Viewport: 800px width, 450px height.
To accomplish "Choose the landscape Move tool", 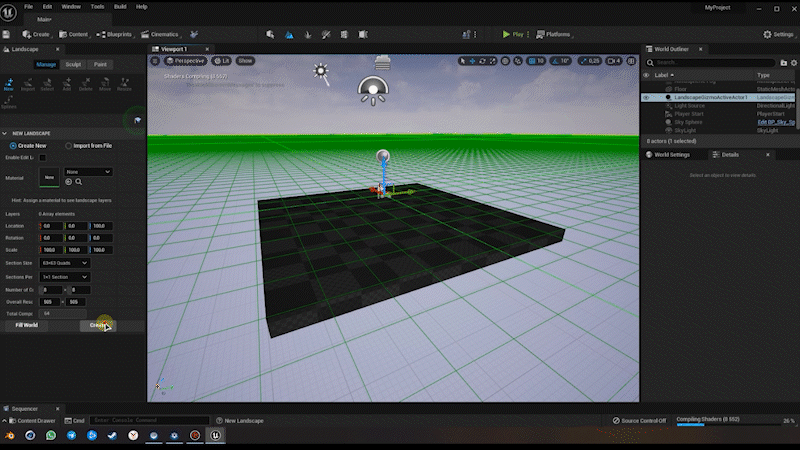I will (105, 84).
